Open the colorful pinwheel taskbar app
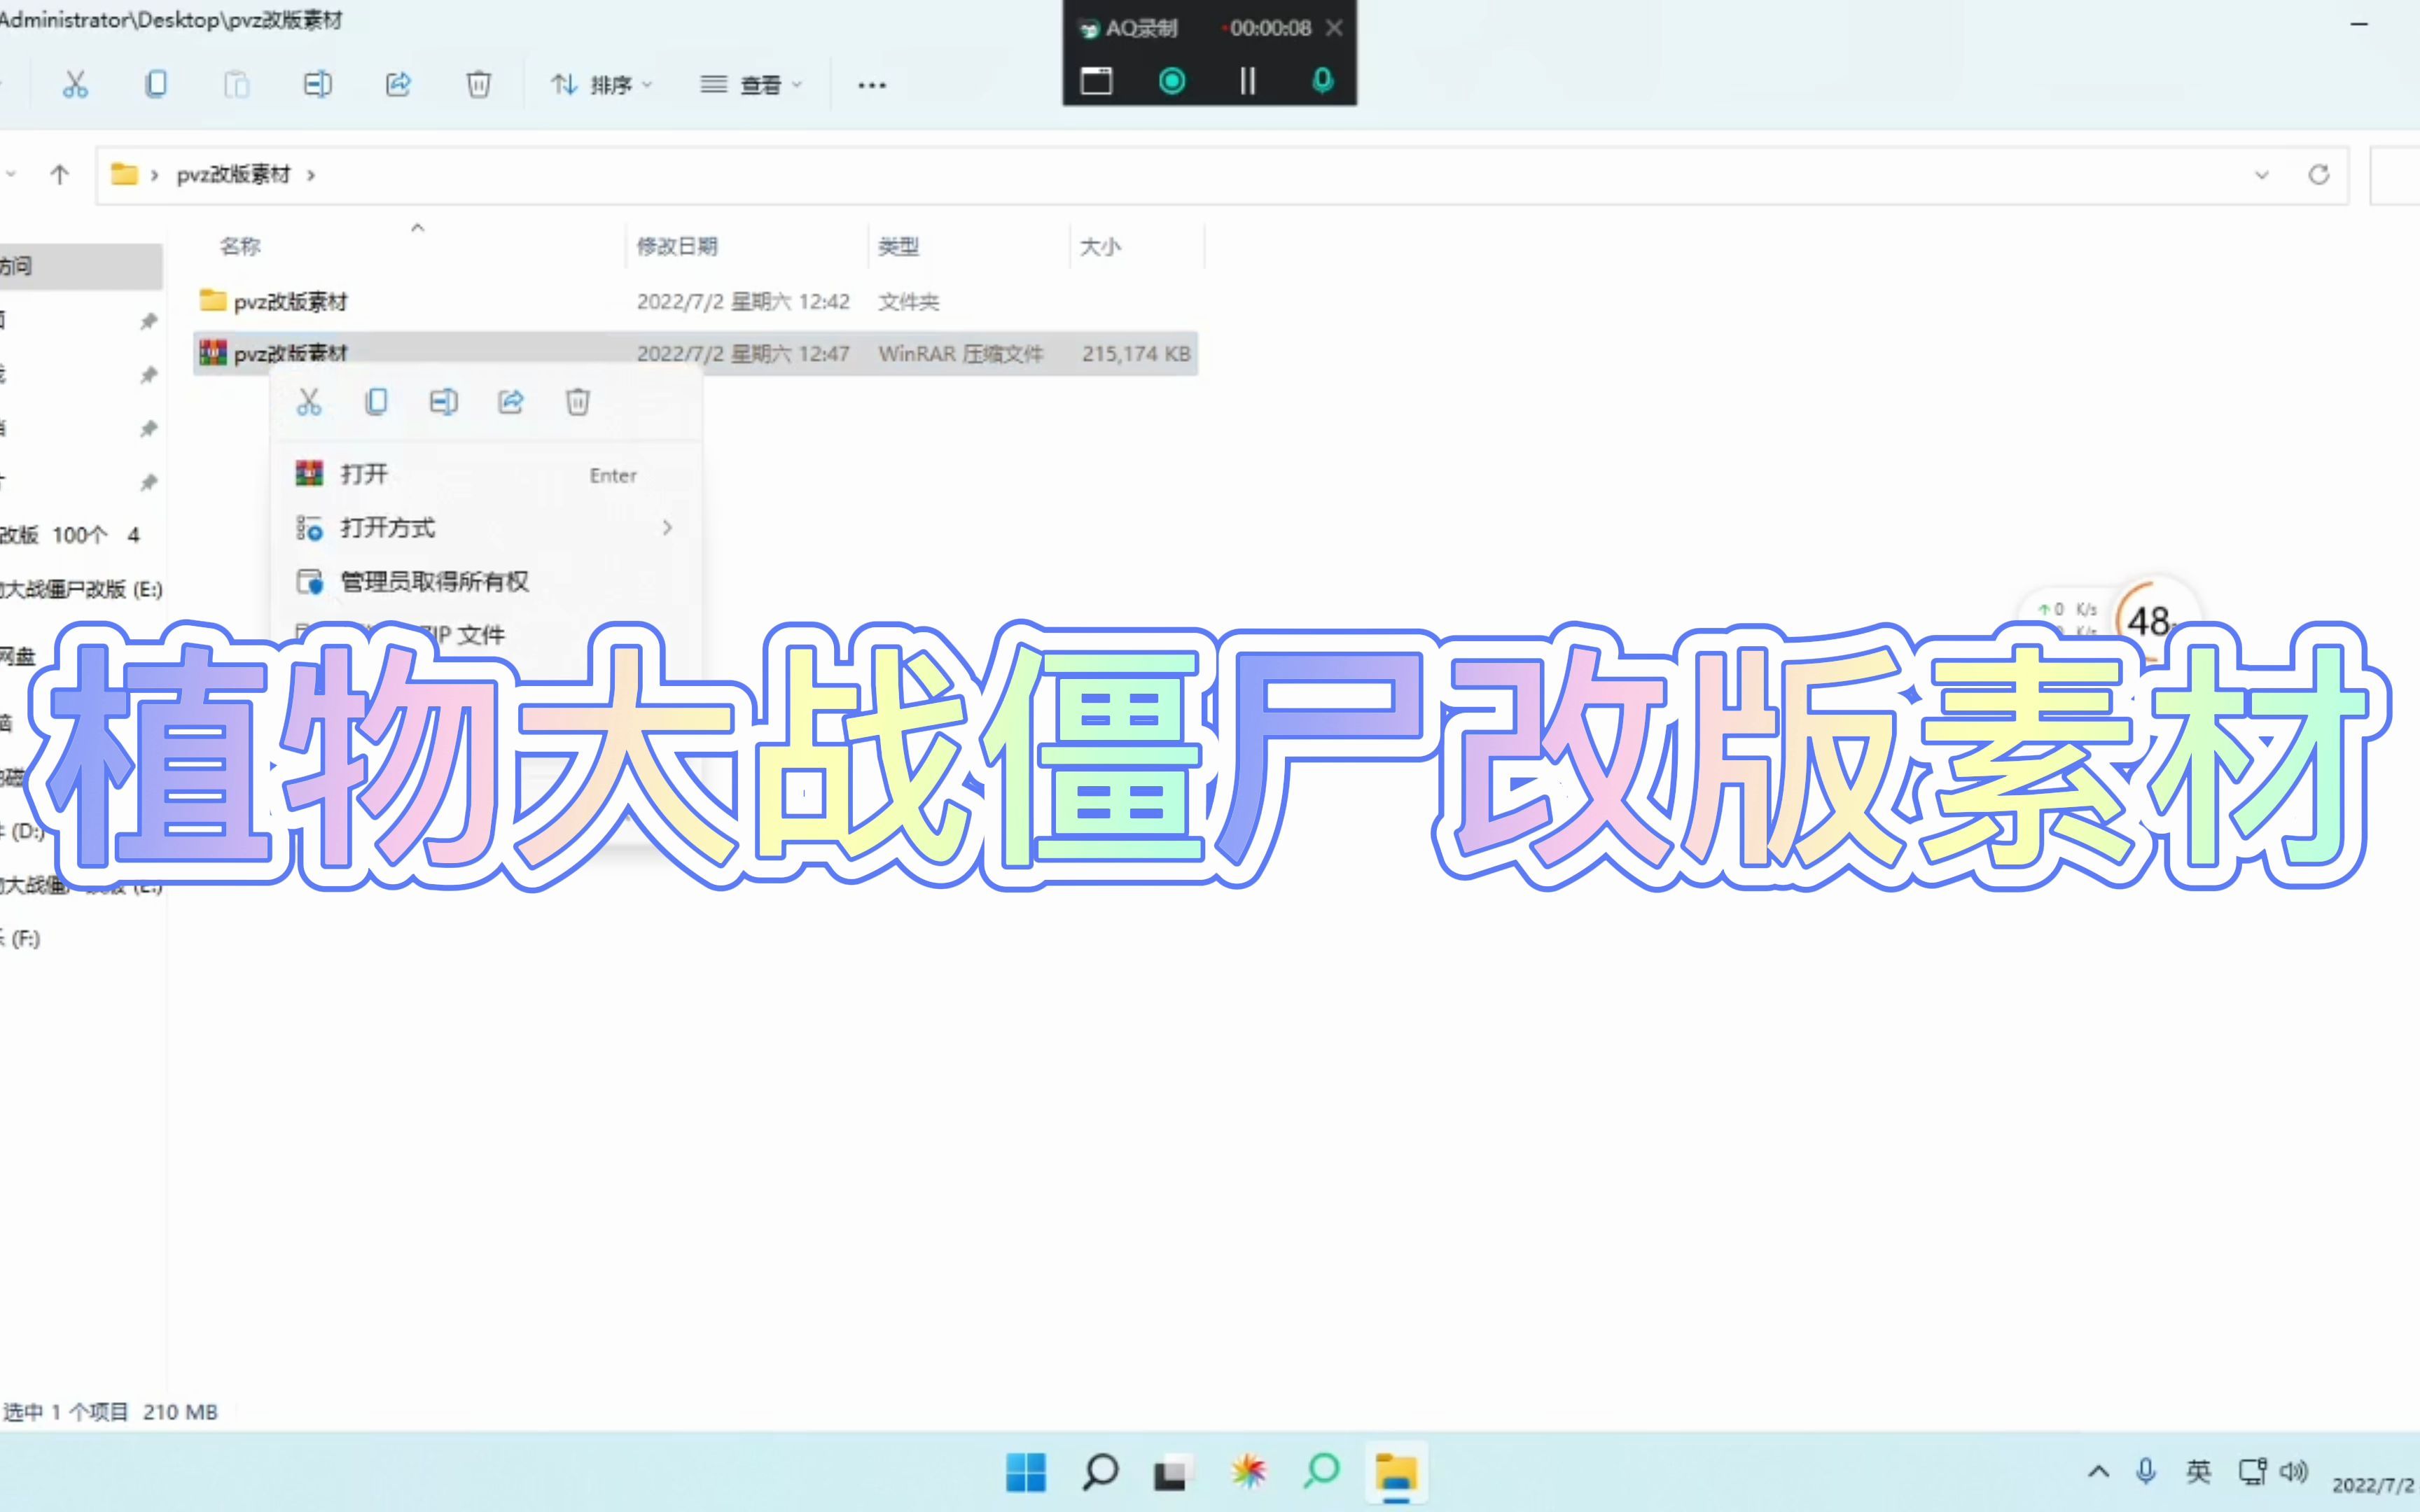 [1248, 1472]
